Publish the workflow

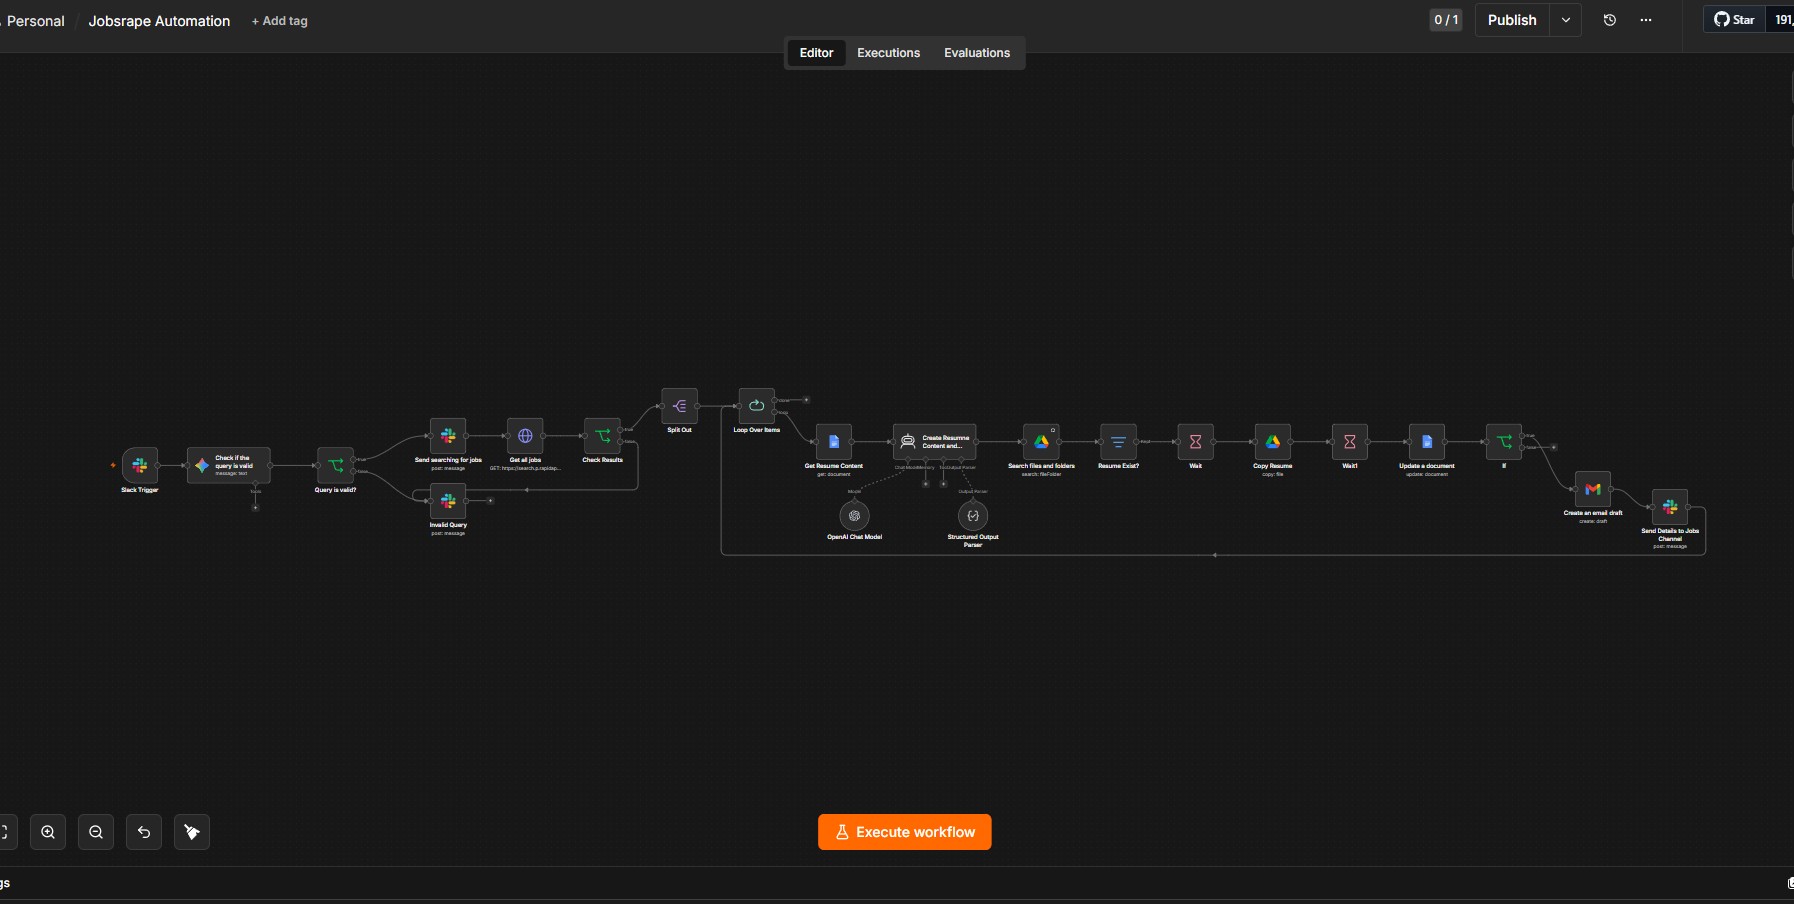pos(1512,20)
